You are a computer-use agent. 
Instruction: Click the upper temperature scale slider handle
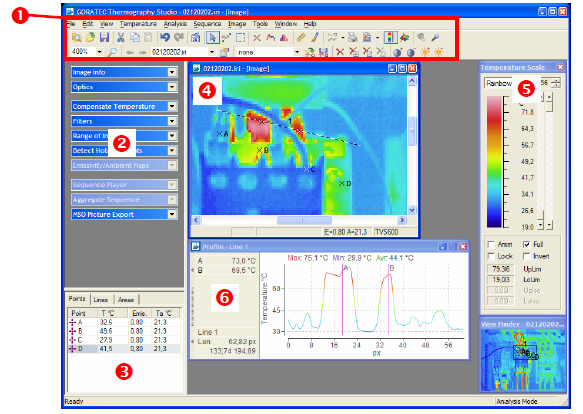pyautogui.click(x=550, y=107)
